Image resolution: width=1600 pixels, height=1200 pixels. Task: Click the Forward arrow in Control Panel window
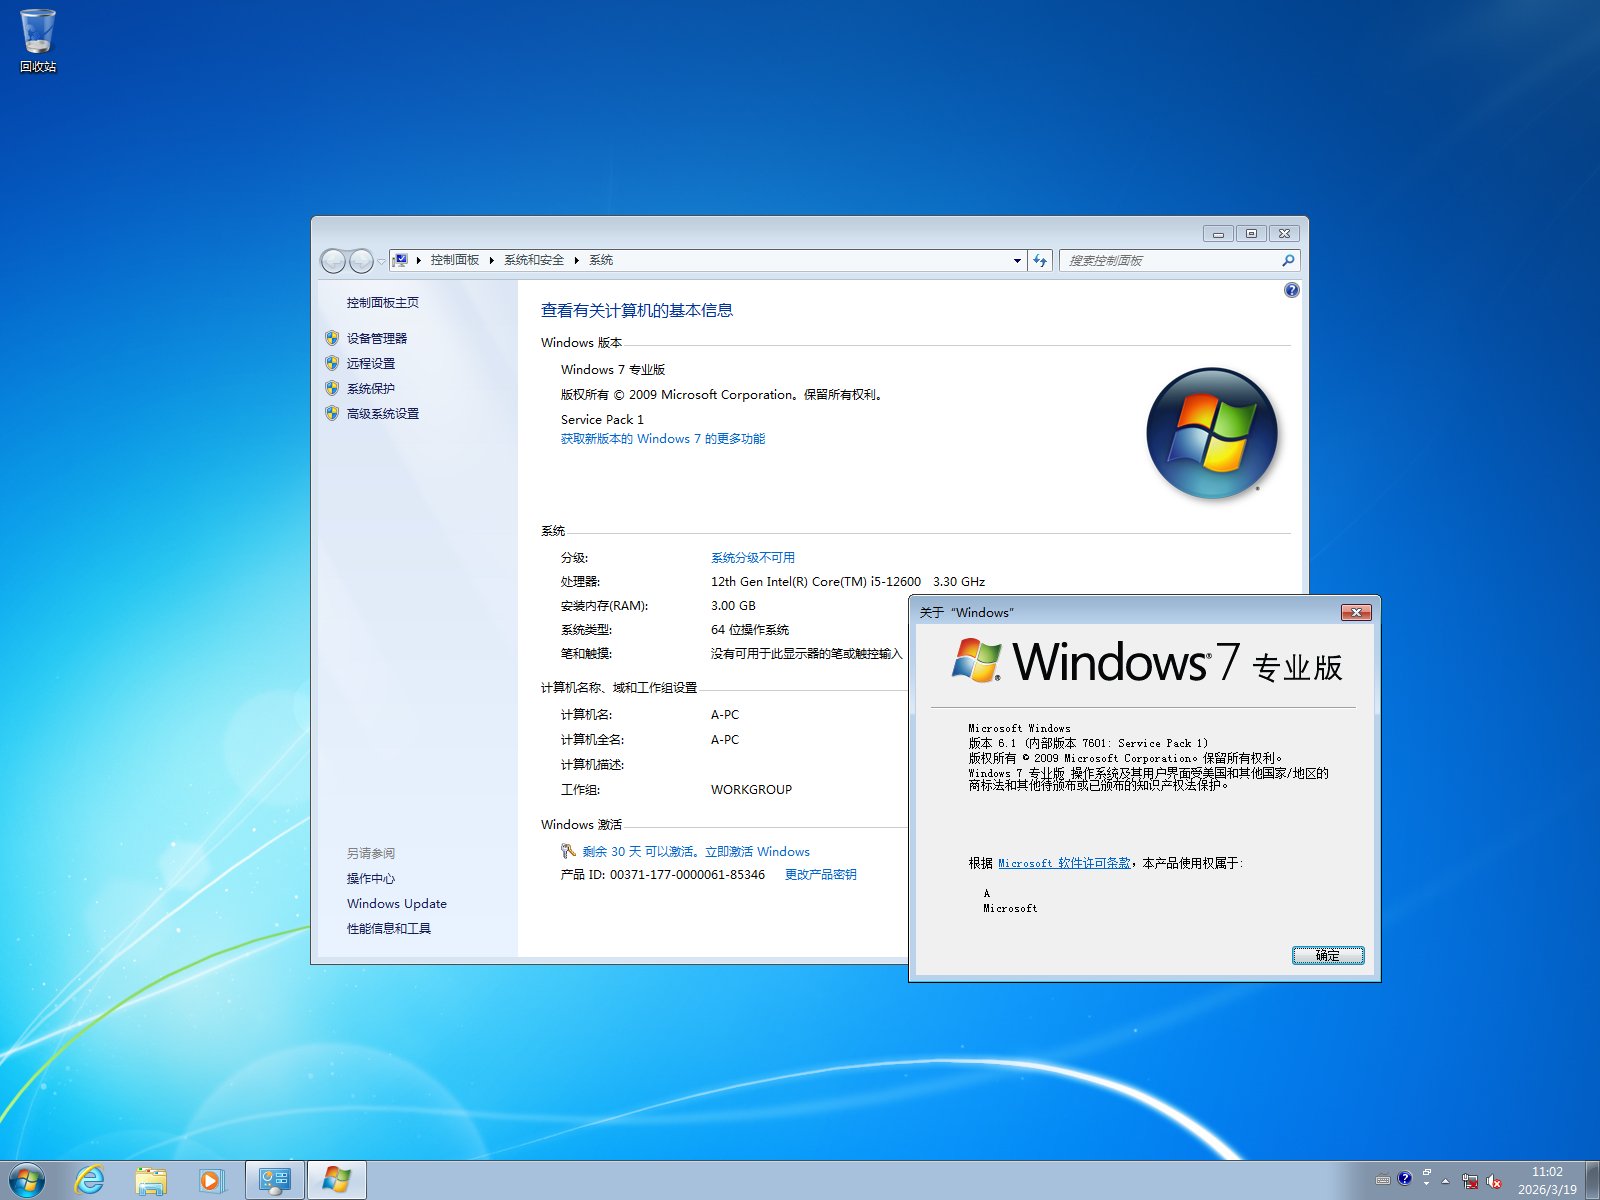[361, 261]
